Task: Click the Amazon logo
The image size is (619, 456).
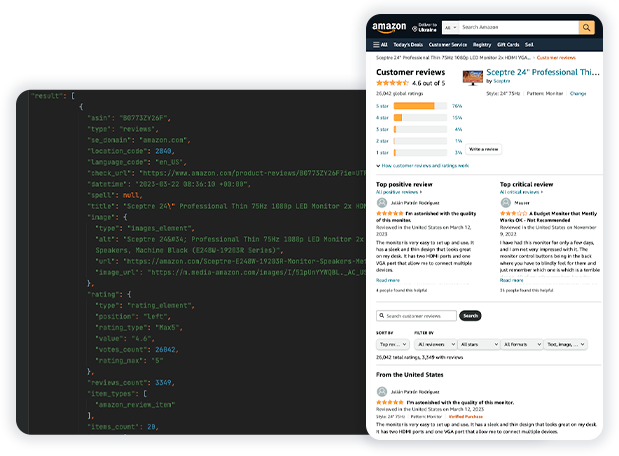Action: coord(389,27)
